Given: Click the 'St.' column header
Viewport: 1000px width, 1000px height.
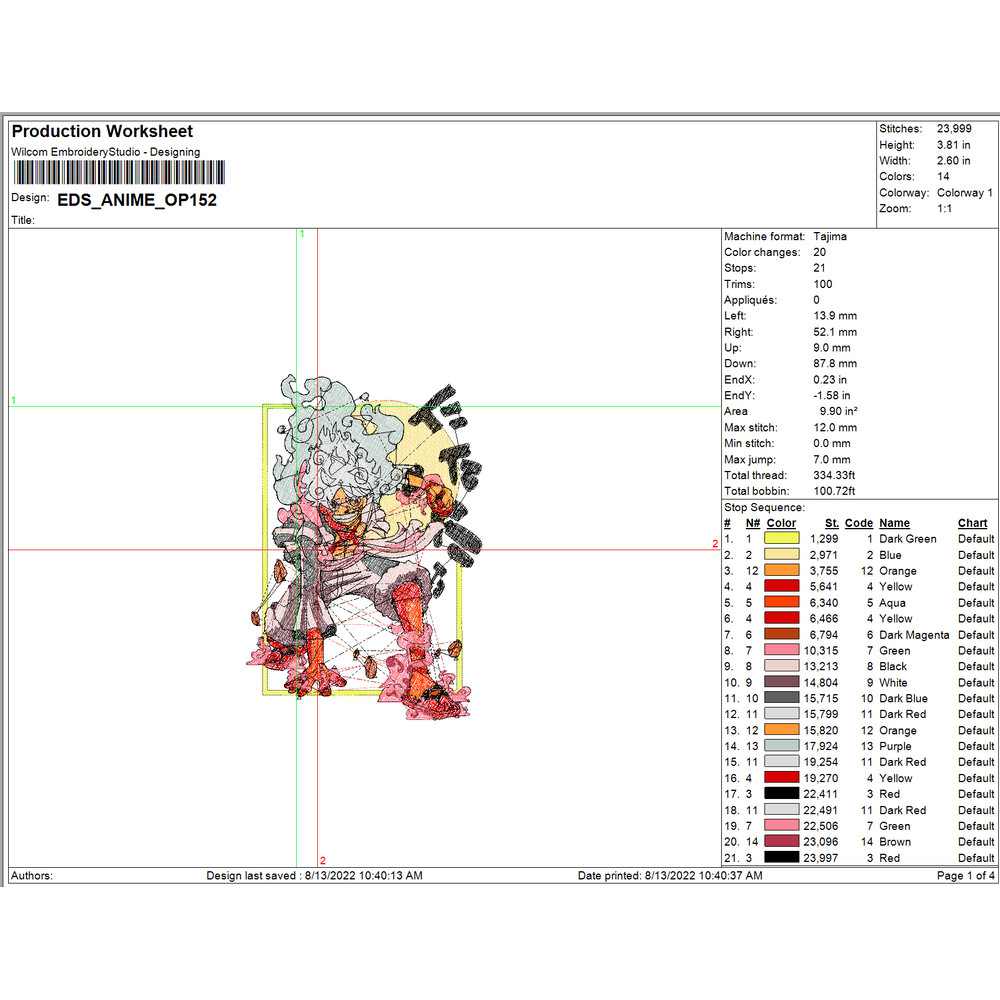Looking at the screenshot, I should point(831,523).
